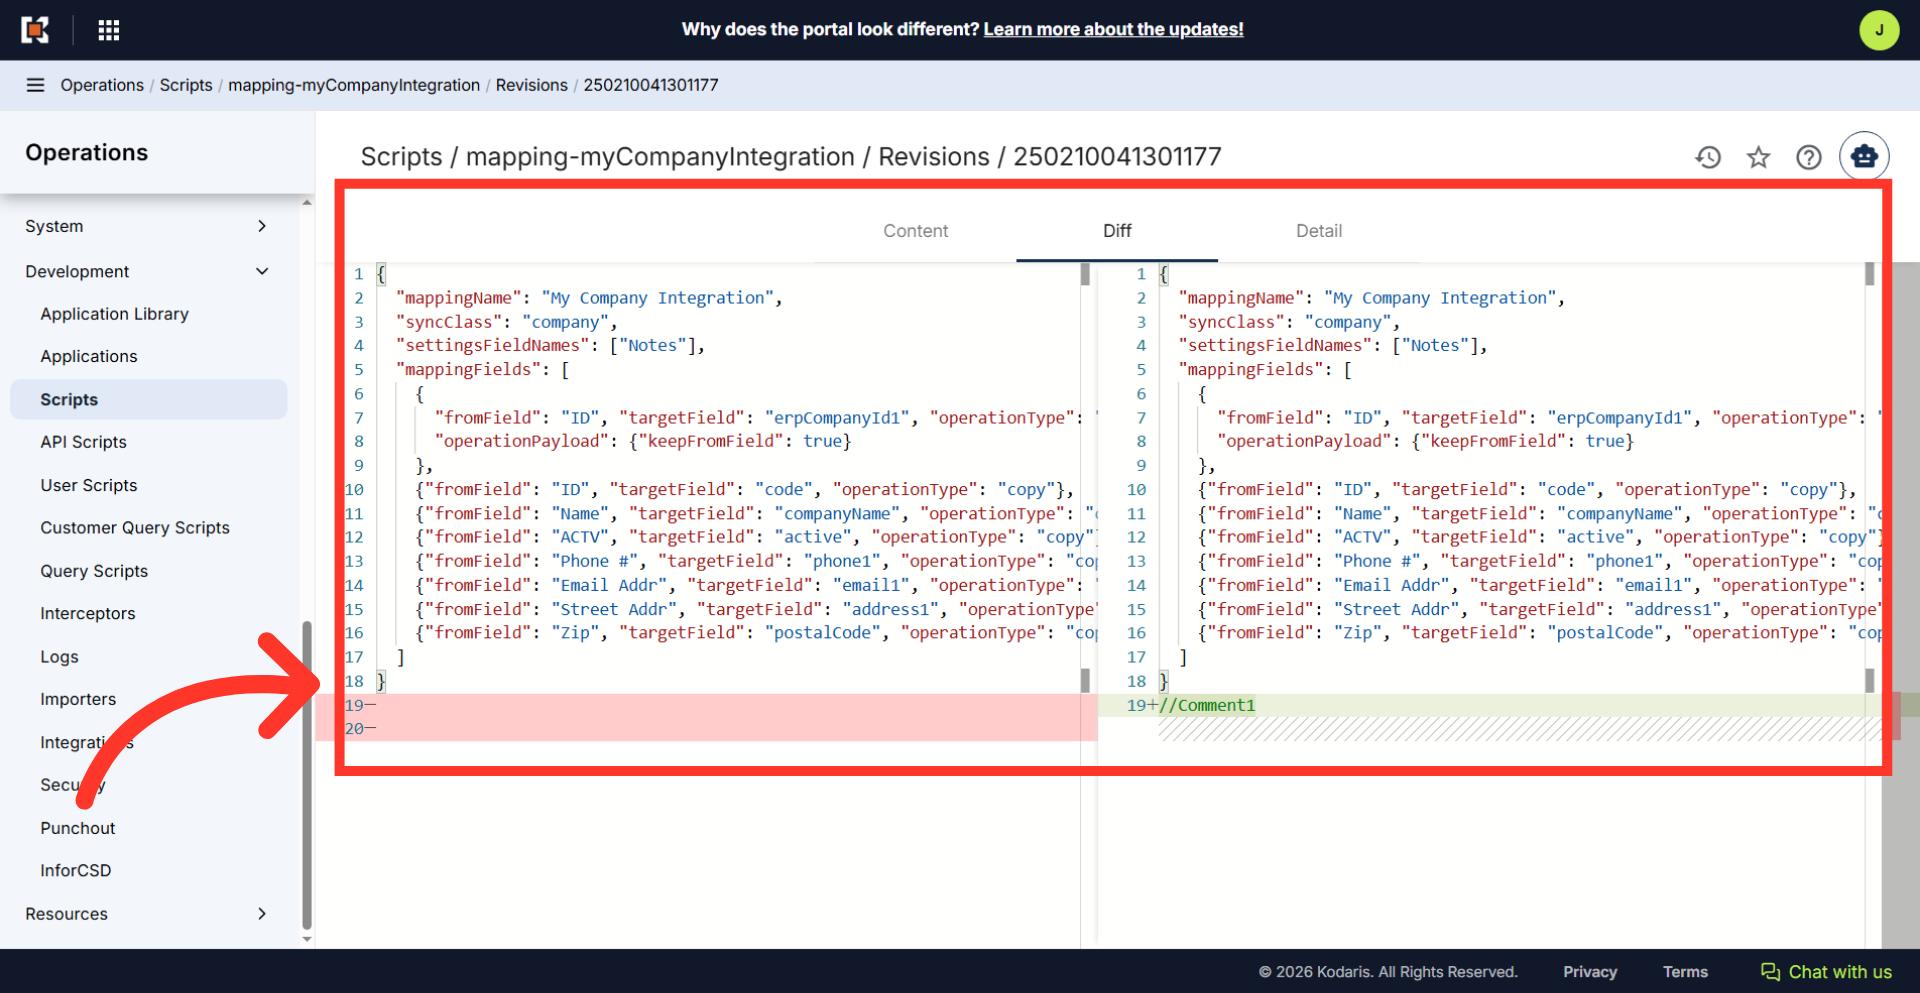Expand the Resources menu section
Image resolution: width=1920 pixels, height=993 pixels.
point(148,914)
